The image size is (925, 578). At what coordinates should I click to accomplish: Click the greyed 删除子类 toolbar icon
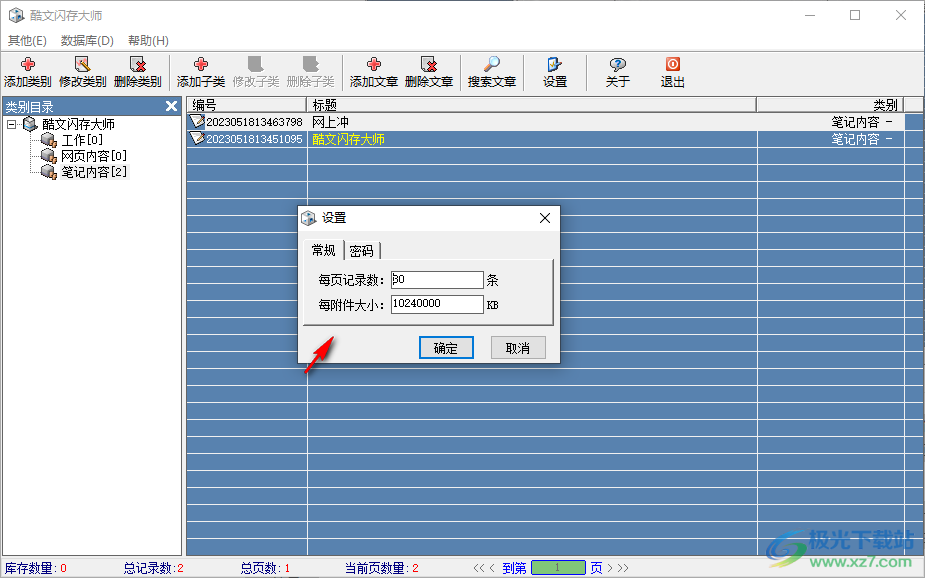tap(310, 73)
